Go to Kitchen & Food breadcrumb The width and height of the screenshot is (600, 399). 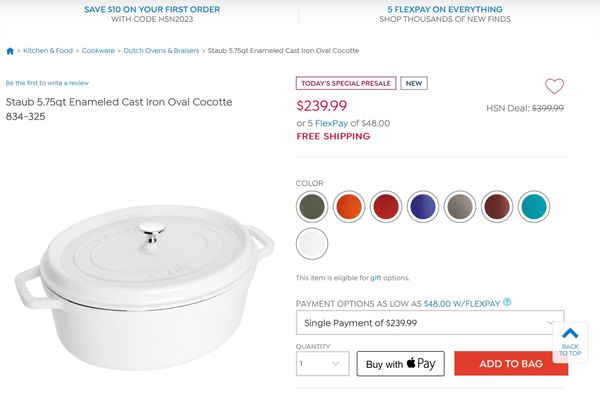click(x=48, y=50)
